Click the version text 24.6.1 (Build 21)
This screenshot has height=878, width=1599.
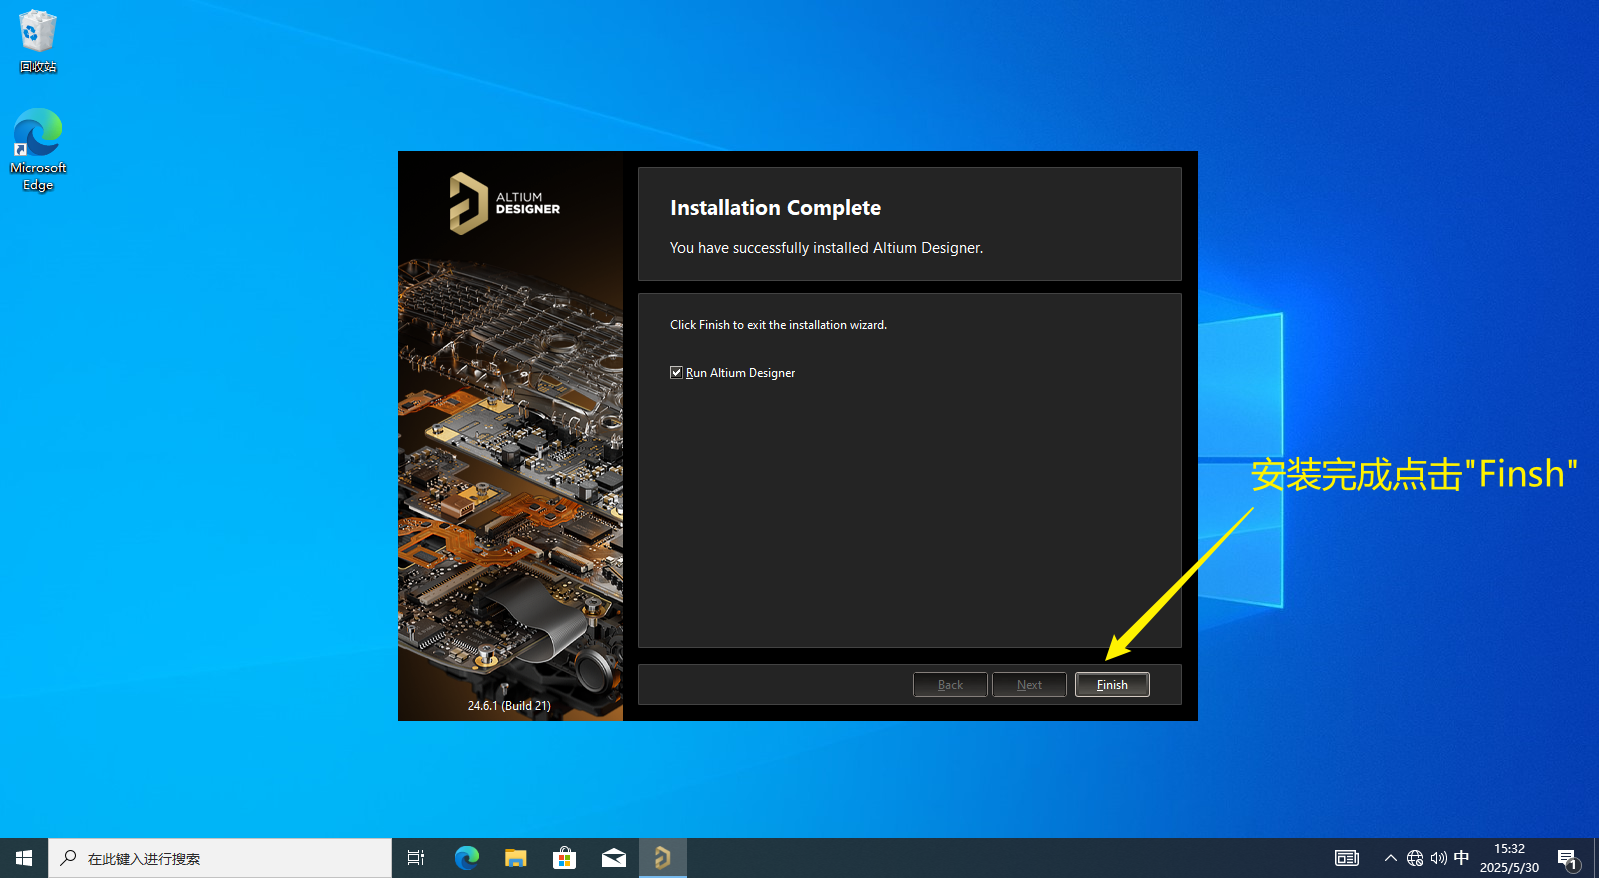[509, 705]
